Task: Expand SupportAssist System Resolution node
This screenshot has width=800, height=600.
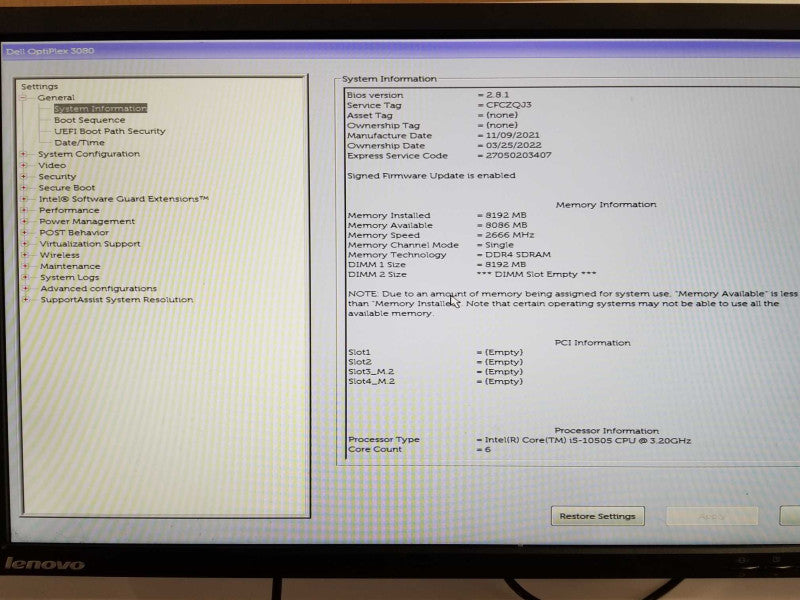Action: (x=26, y=299)
